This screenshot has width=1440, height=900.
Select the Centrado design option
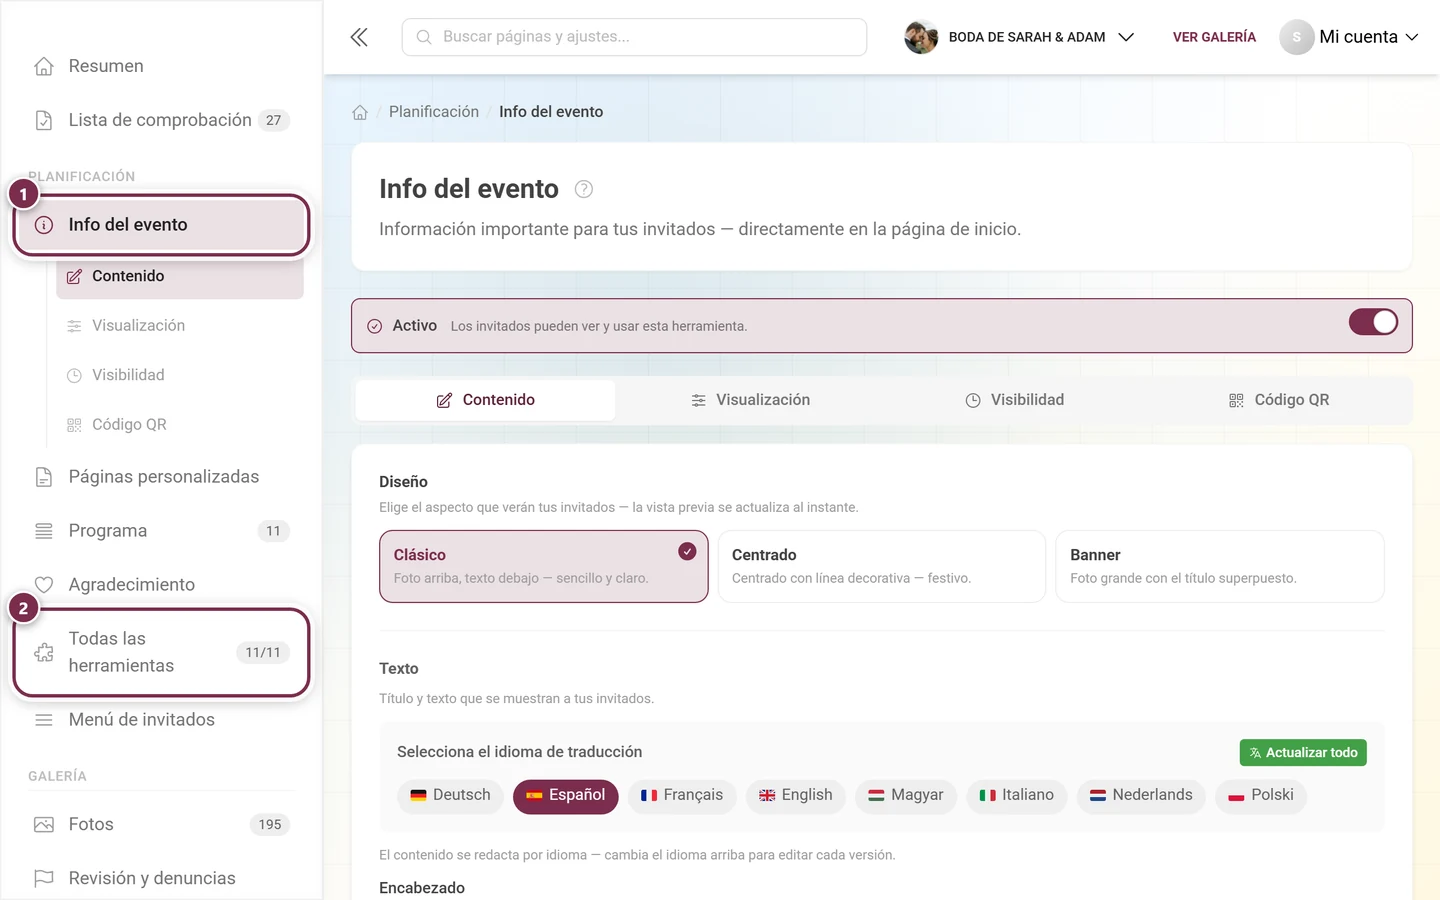882,566
